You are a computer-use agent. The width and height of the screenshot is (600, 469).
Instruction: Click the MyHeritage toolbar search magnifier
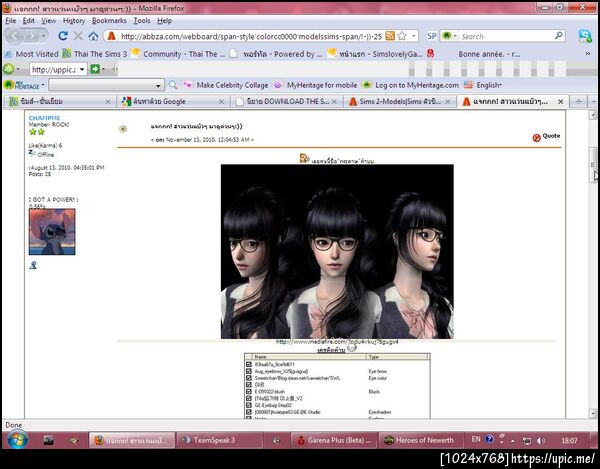[173, 85]
